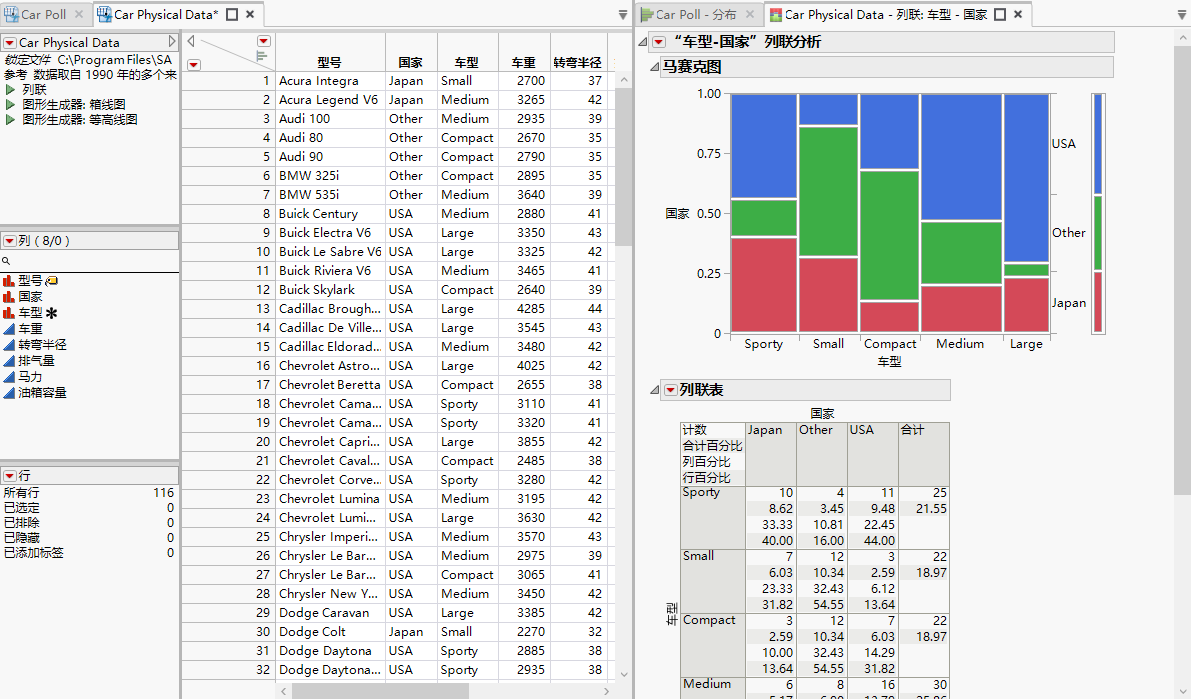Open the red triangle menu of Car Physical Data
The image size is (1191, 699).
click(9, 42)
